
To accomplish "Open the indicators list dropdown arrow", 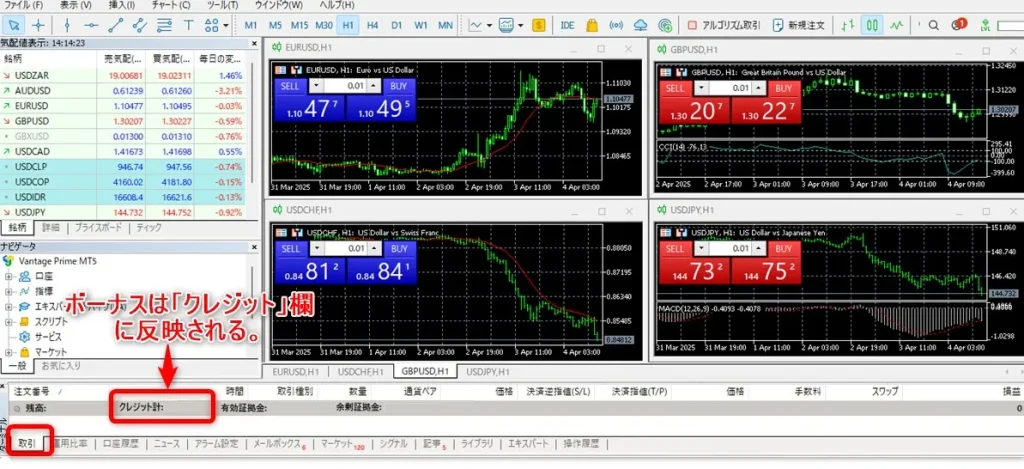I will 490,25.
